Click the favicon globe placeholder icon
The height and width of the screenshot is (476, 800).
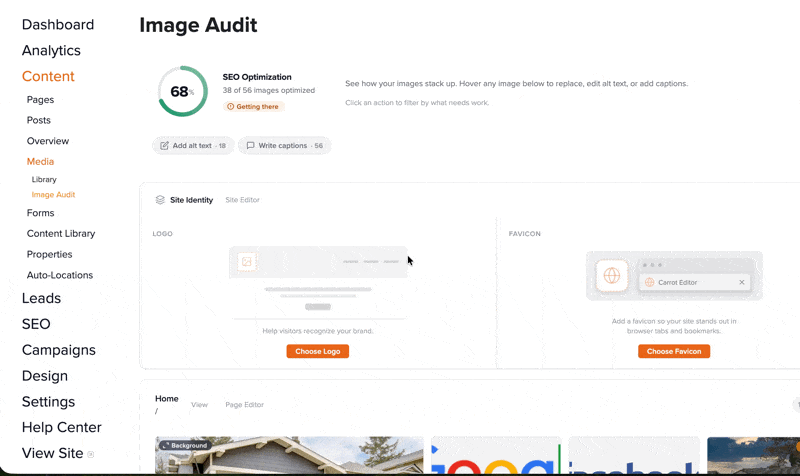[612, 276]
